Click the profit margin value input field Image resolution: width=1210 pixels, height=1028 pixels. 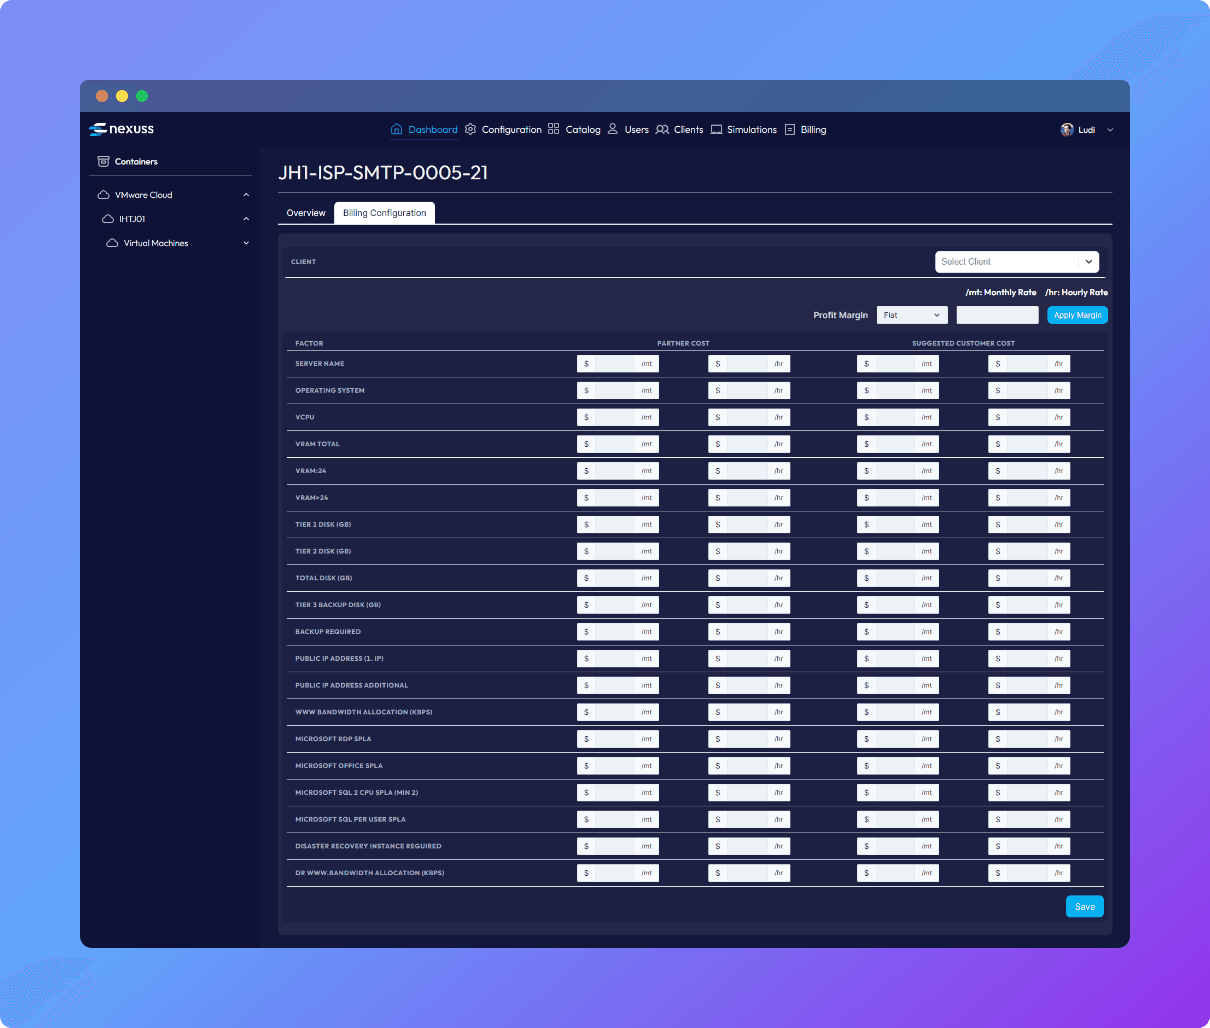pos(997,315)
